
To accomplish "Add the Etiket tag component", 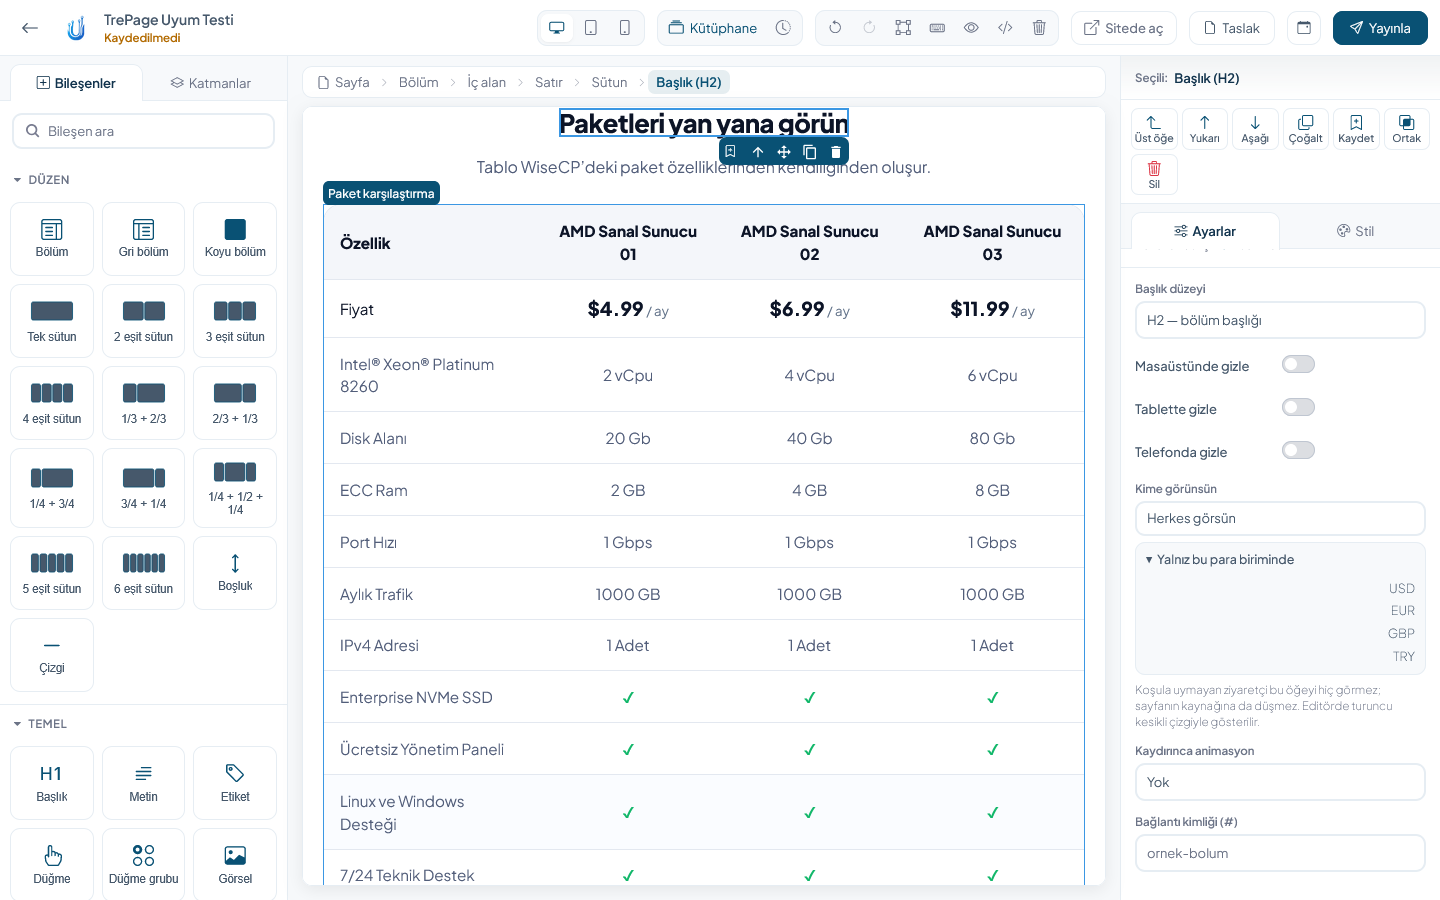I will coord(235,783).
